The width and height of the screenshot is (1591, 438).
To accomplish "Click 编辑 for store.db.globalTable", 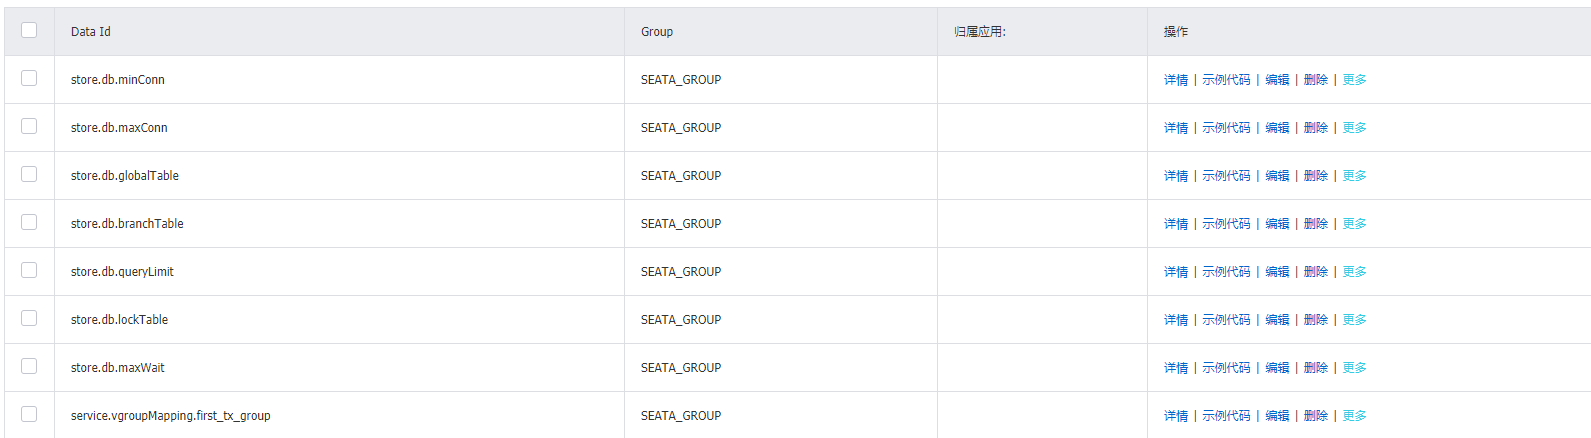I will coord(1277,176).
